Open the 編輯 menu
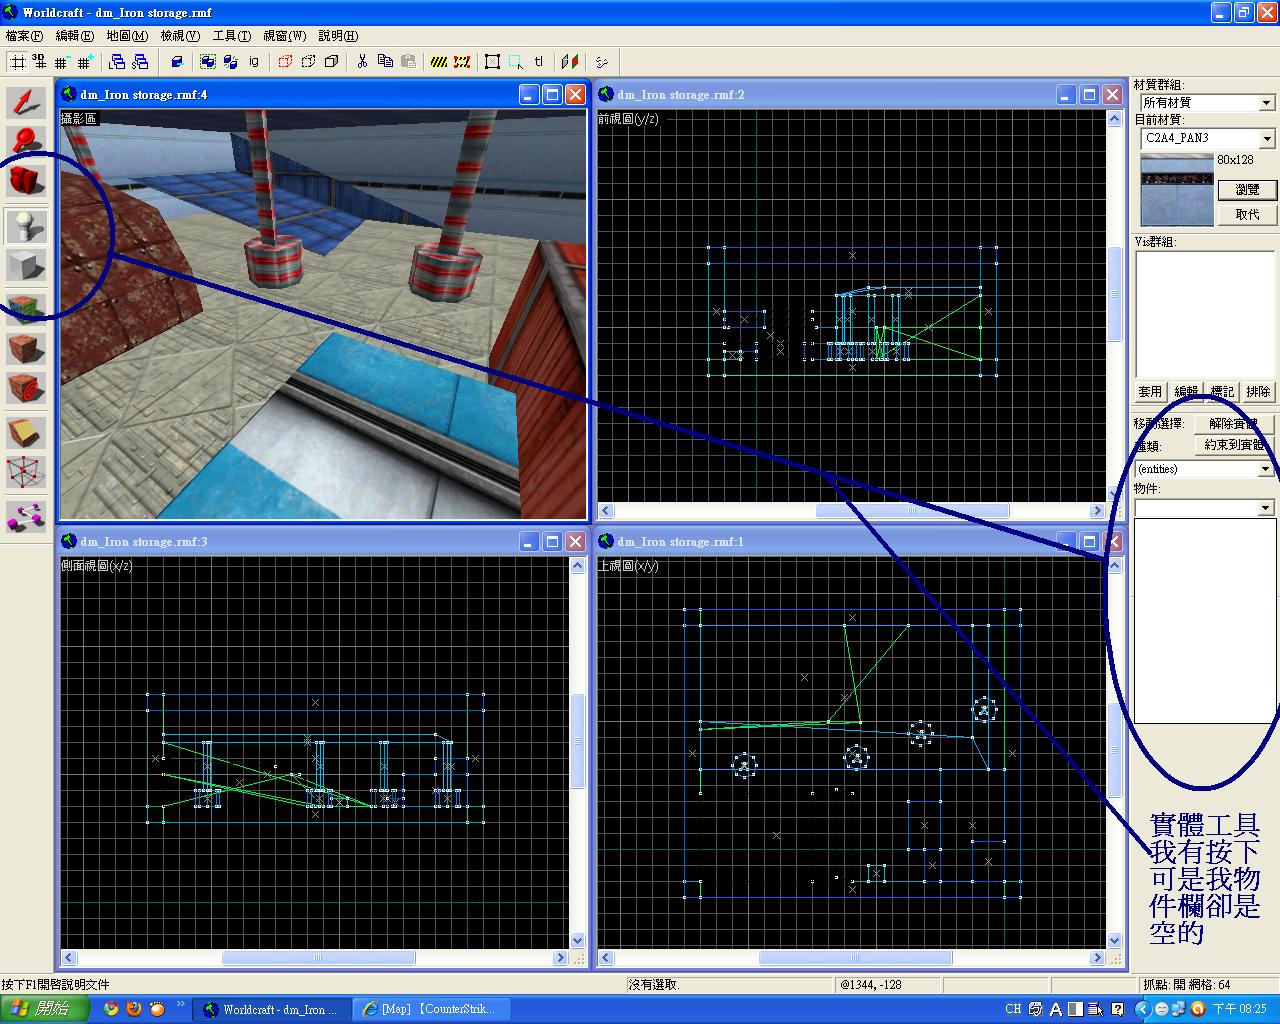 coord(75,36)
